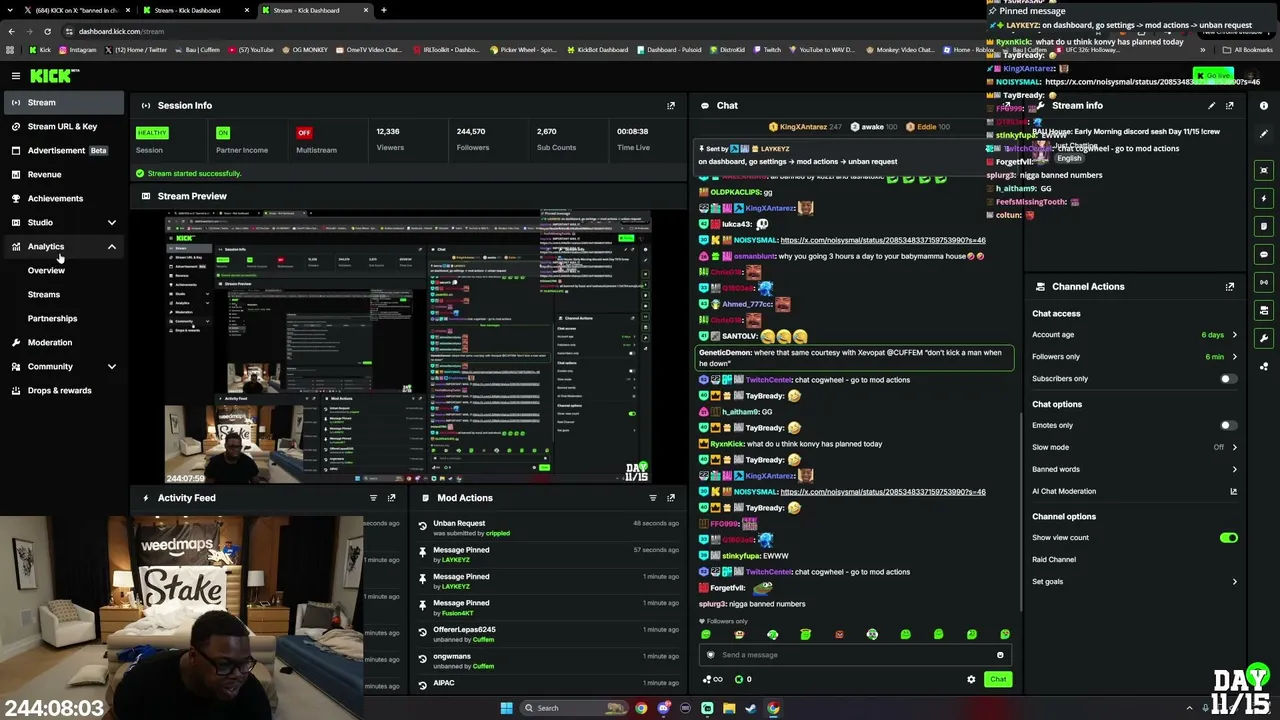Open Stream URL & Key page

click(62, 126)
